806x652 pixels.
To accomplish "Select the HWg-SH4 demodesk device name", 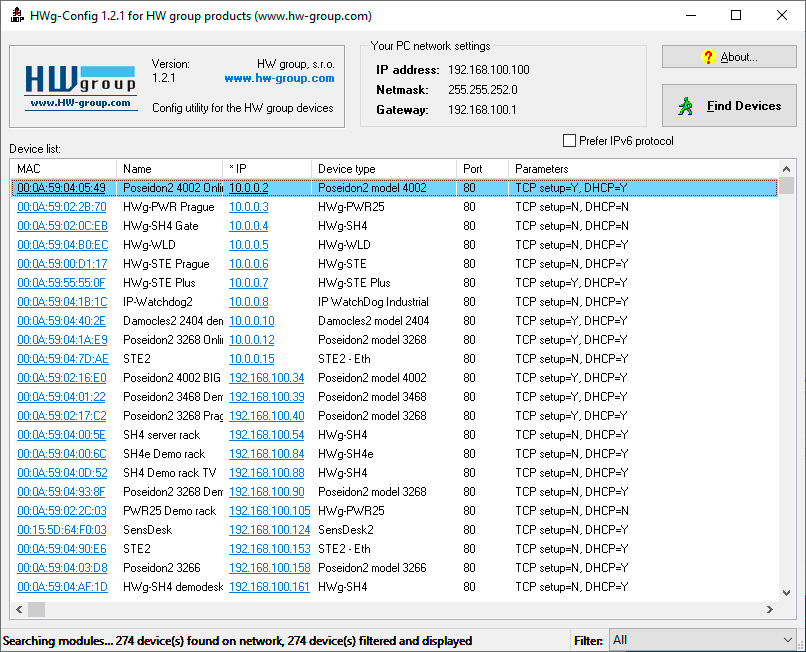I will coord(173,588).
